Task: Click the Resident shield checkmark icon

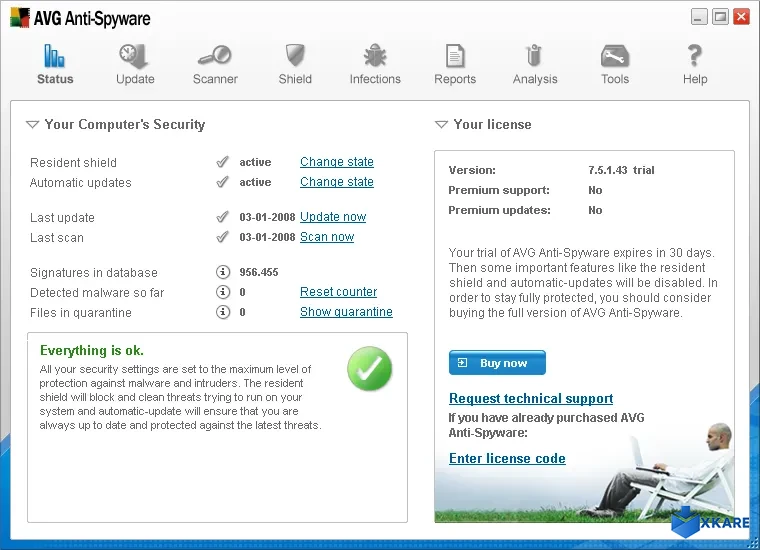Action: pyautogui.click(x=222, y=162)
